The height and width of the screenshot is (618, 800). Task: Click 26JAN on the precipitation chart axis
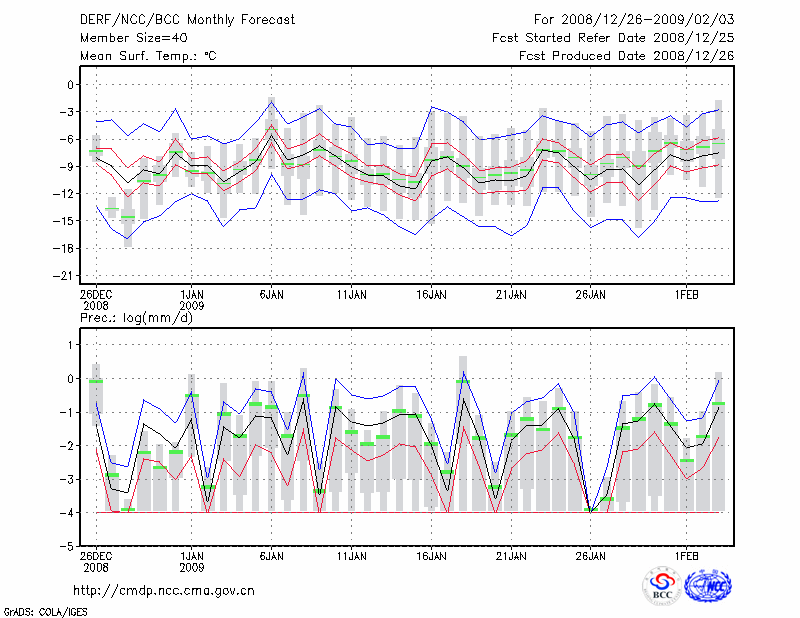(x=591, y=556)
